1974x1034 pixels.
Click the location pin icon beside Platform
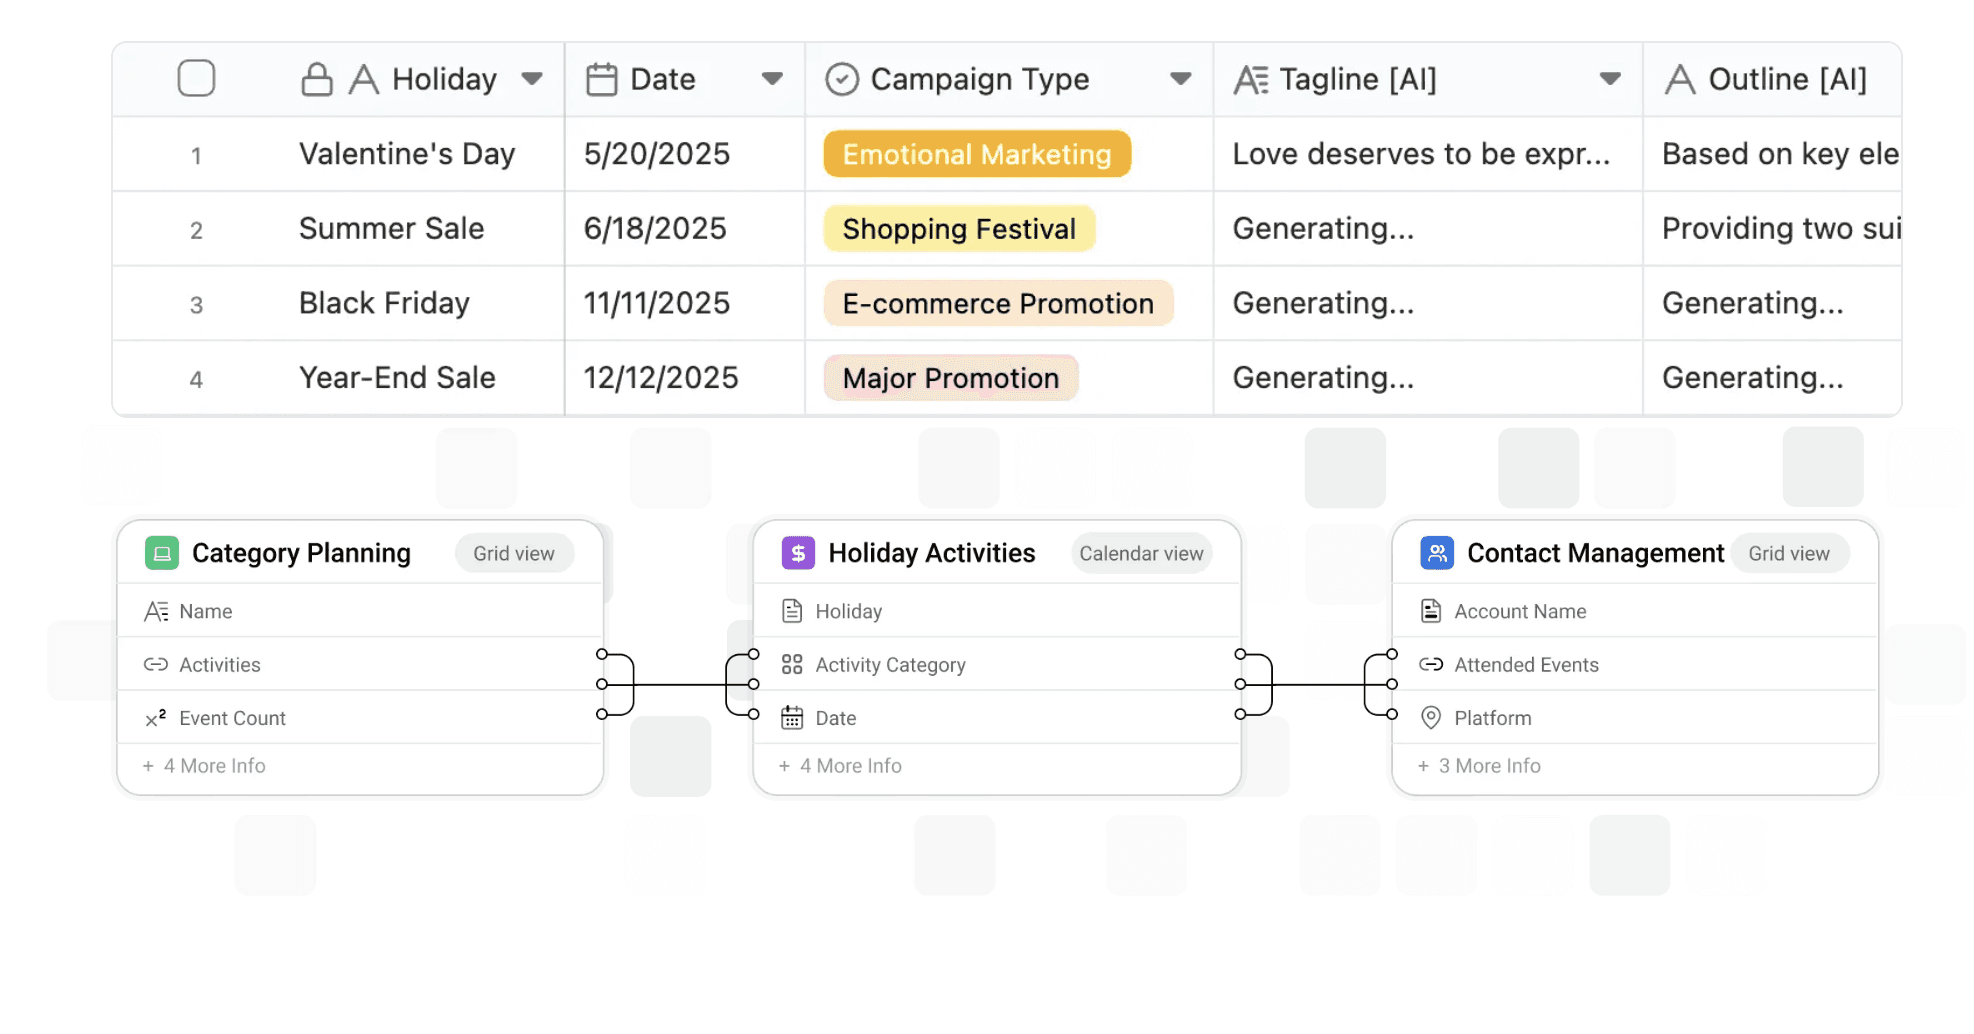click(x=1431, y=718)
